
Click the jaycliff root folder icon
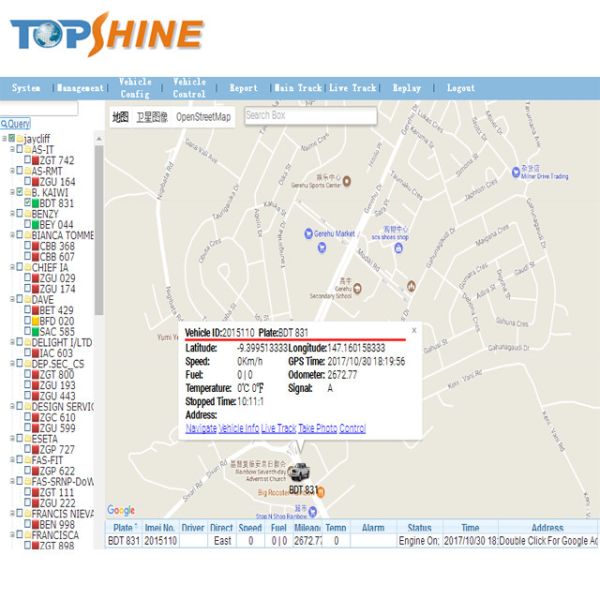(20, 139)
